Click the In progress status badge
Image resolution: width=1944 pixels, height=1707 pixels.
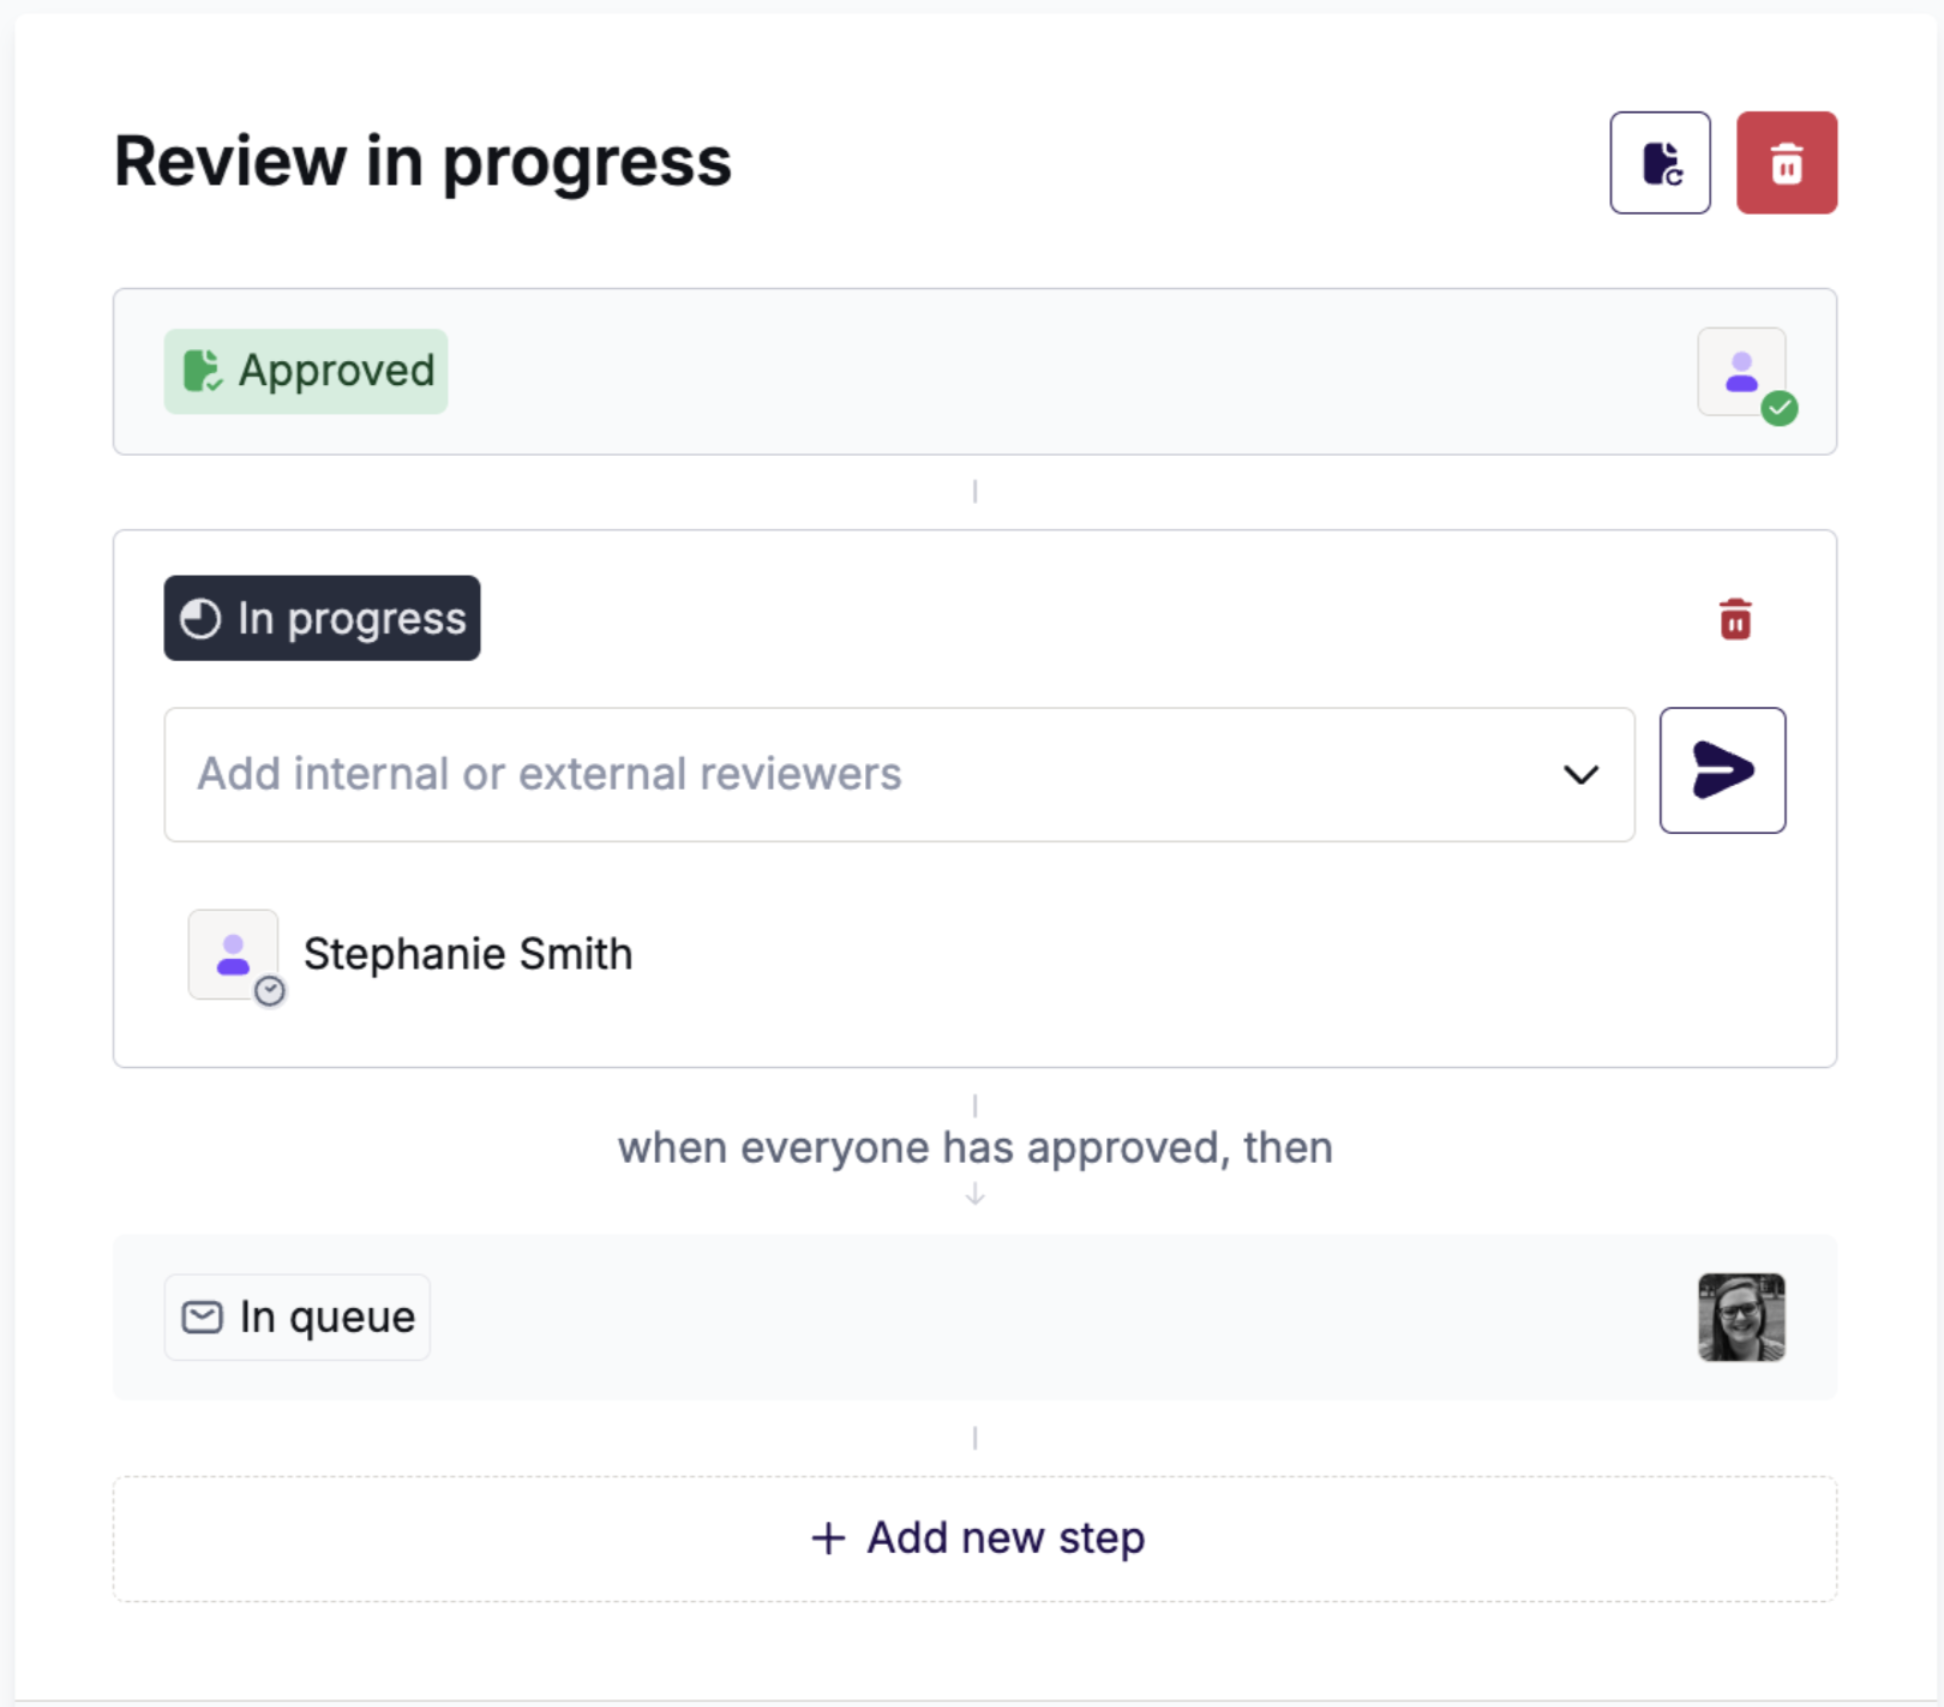pos(322,618)
